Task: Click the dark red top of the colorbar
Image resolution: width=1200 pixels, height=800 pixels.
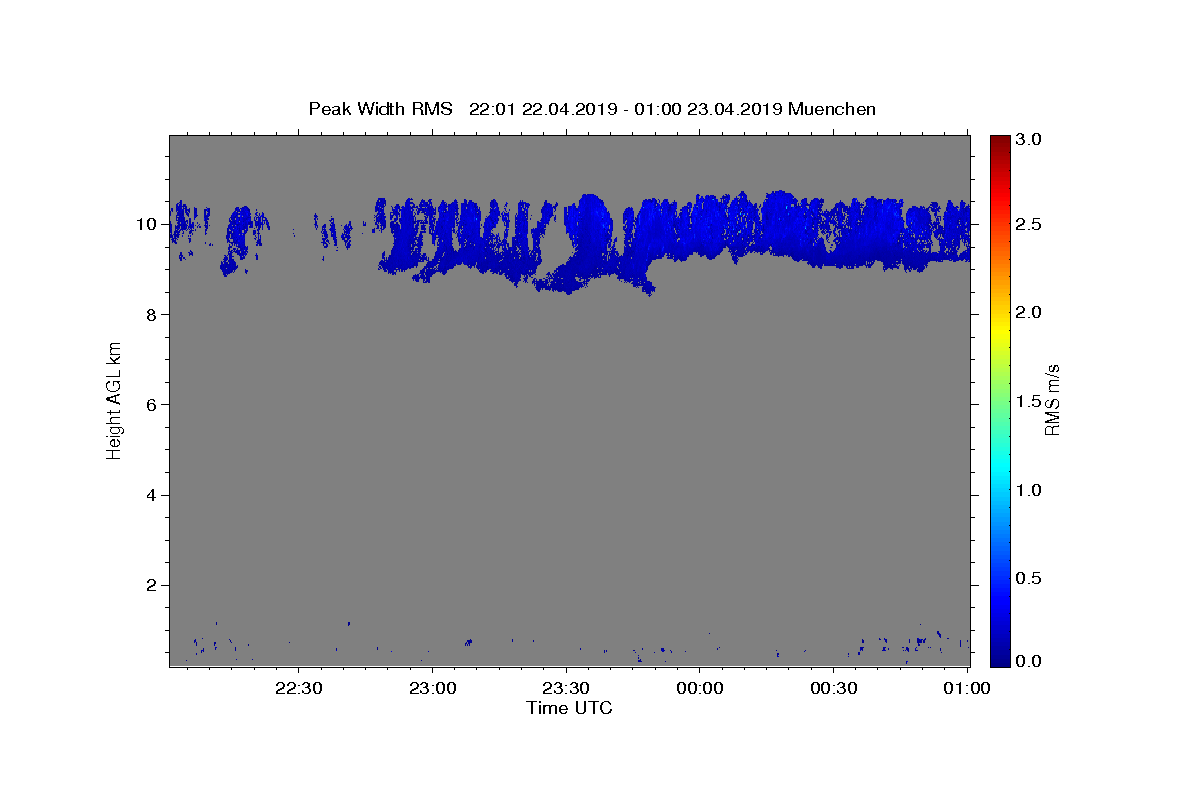Action: coord(1000,142)
